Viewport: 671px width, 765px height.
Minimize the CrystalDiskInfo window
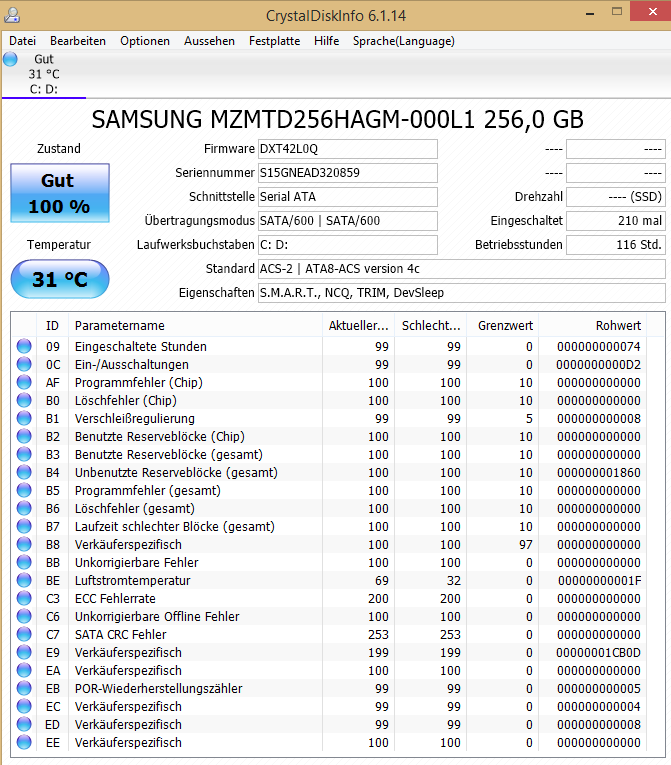(x=590, y=13)
